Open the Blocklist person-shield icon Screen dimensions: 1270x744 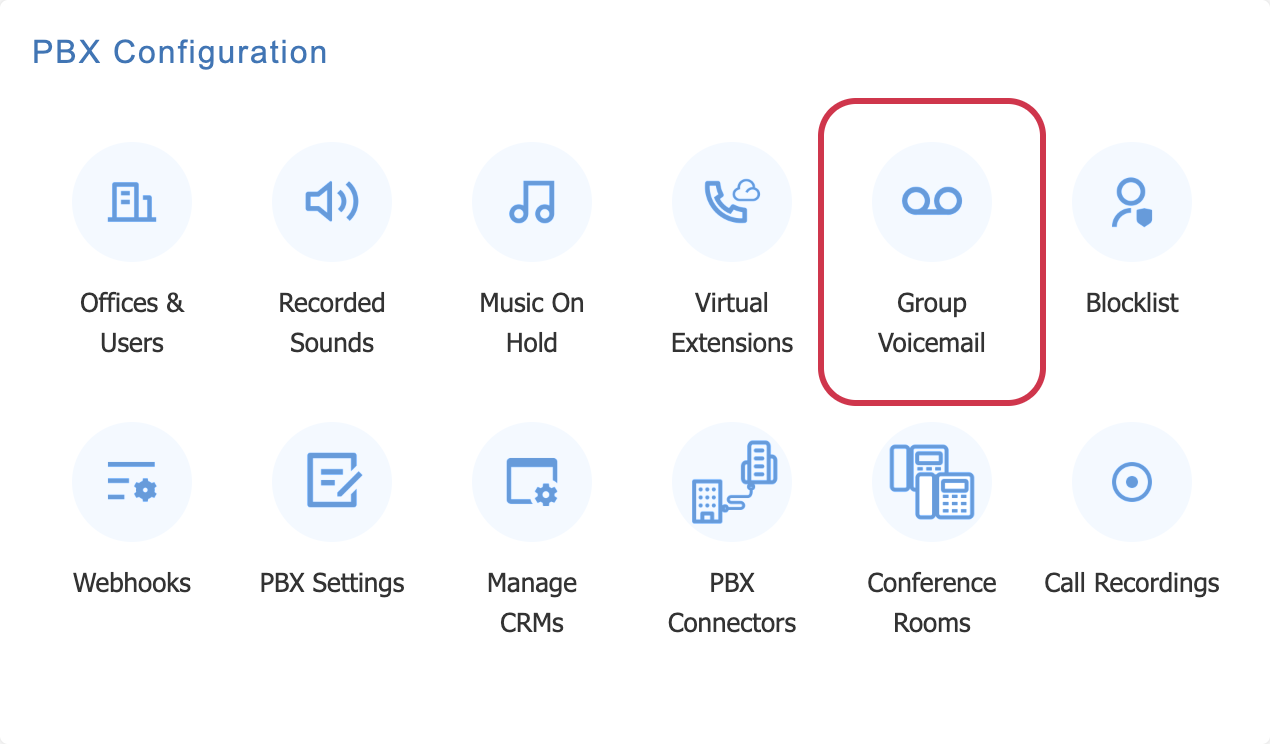pos(1132,202)
